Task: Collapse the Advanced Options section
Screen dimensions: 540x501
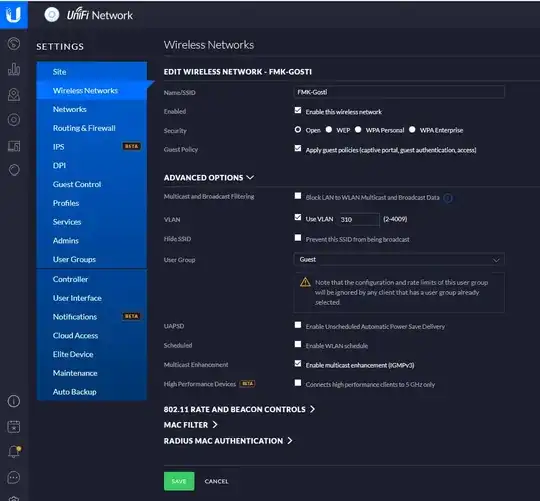Action: click(209, 178)
